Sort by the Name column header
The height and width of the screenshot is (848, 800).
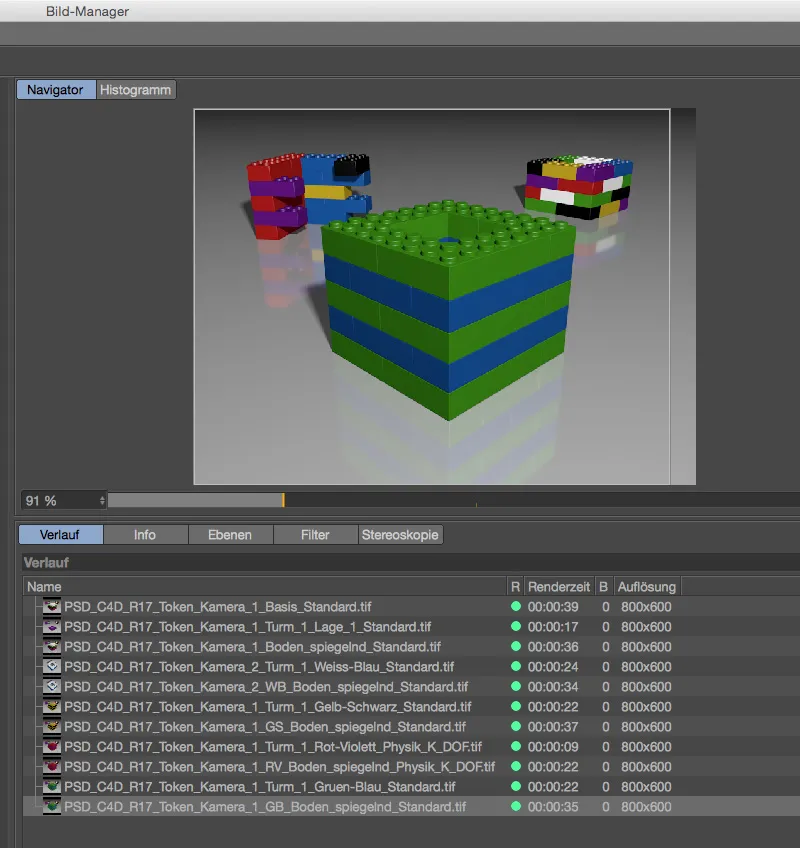click(x=265, y=587)
